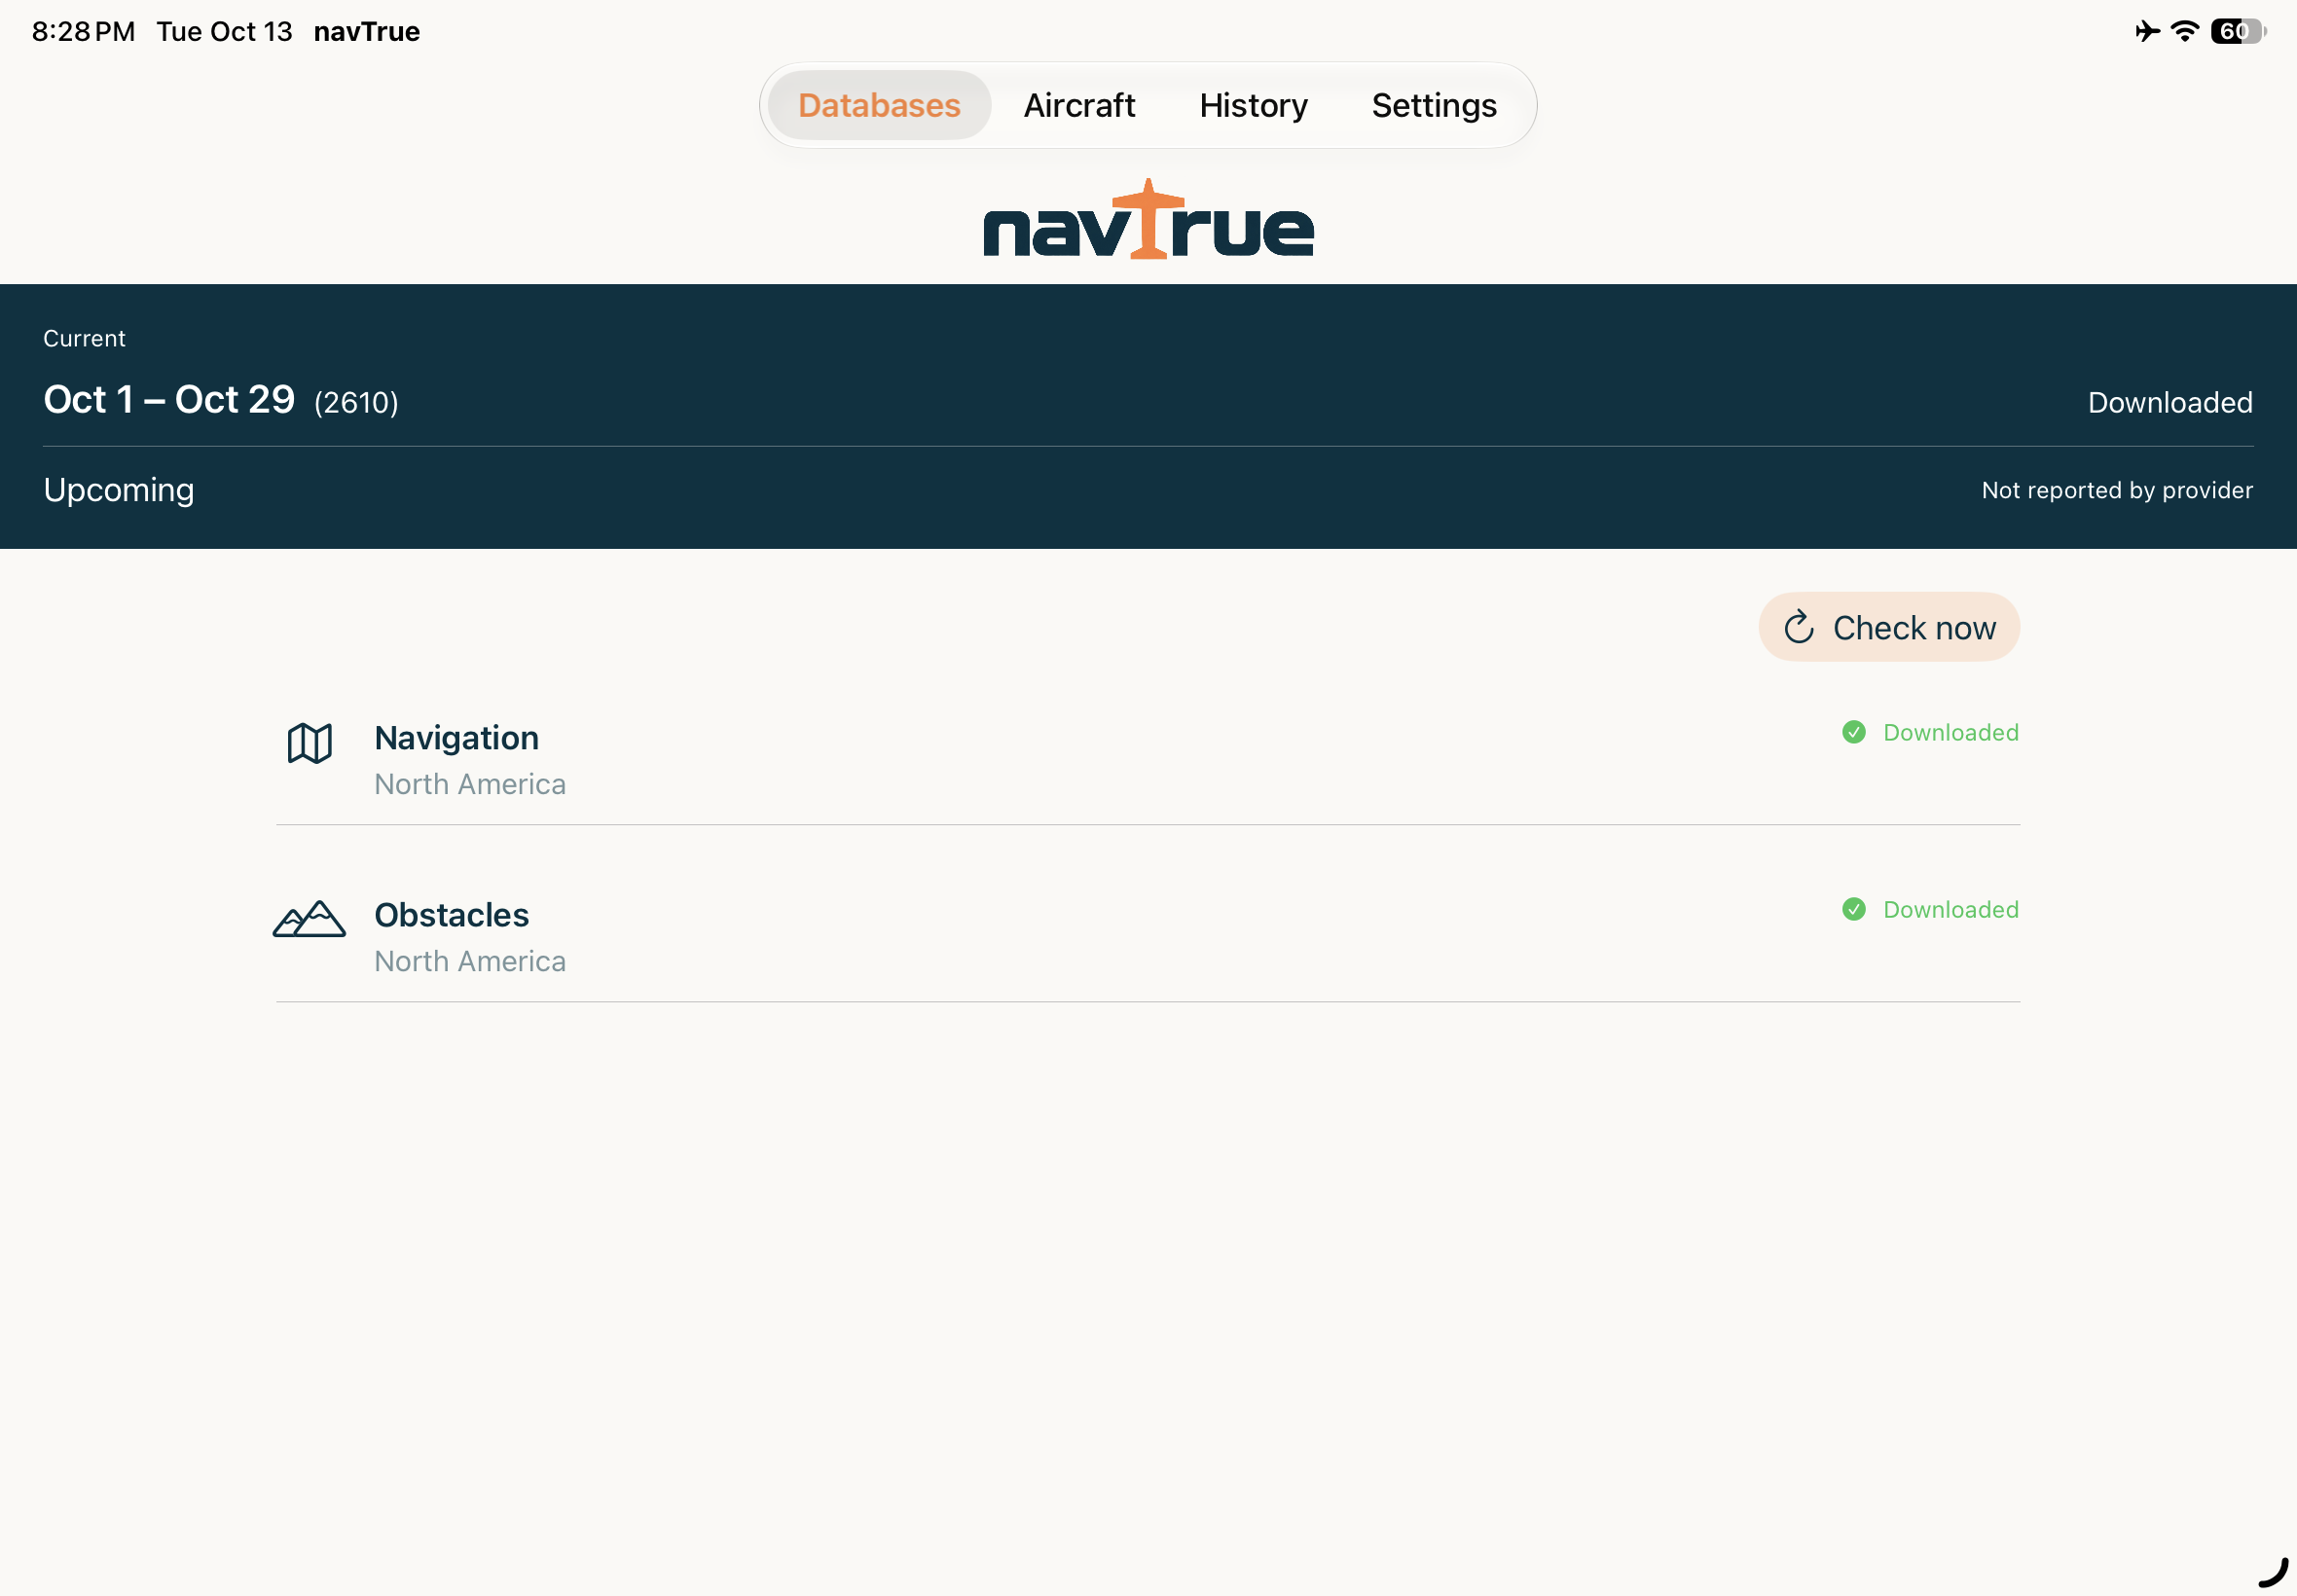Click Downloaded status for Navigation
Screen dimensions: 2297x1596
point(1950,732)
